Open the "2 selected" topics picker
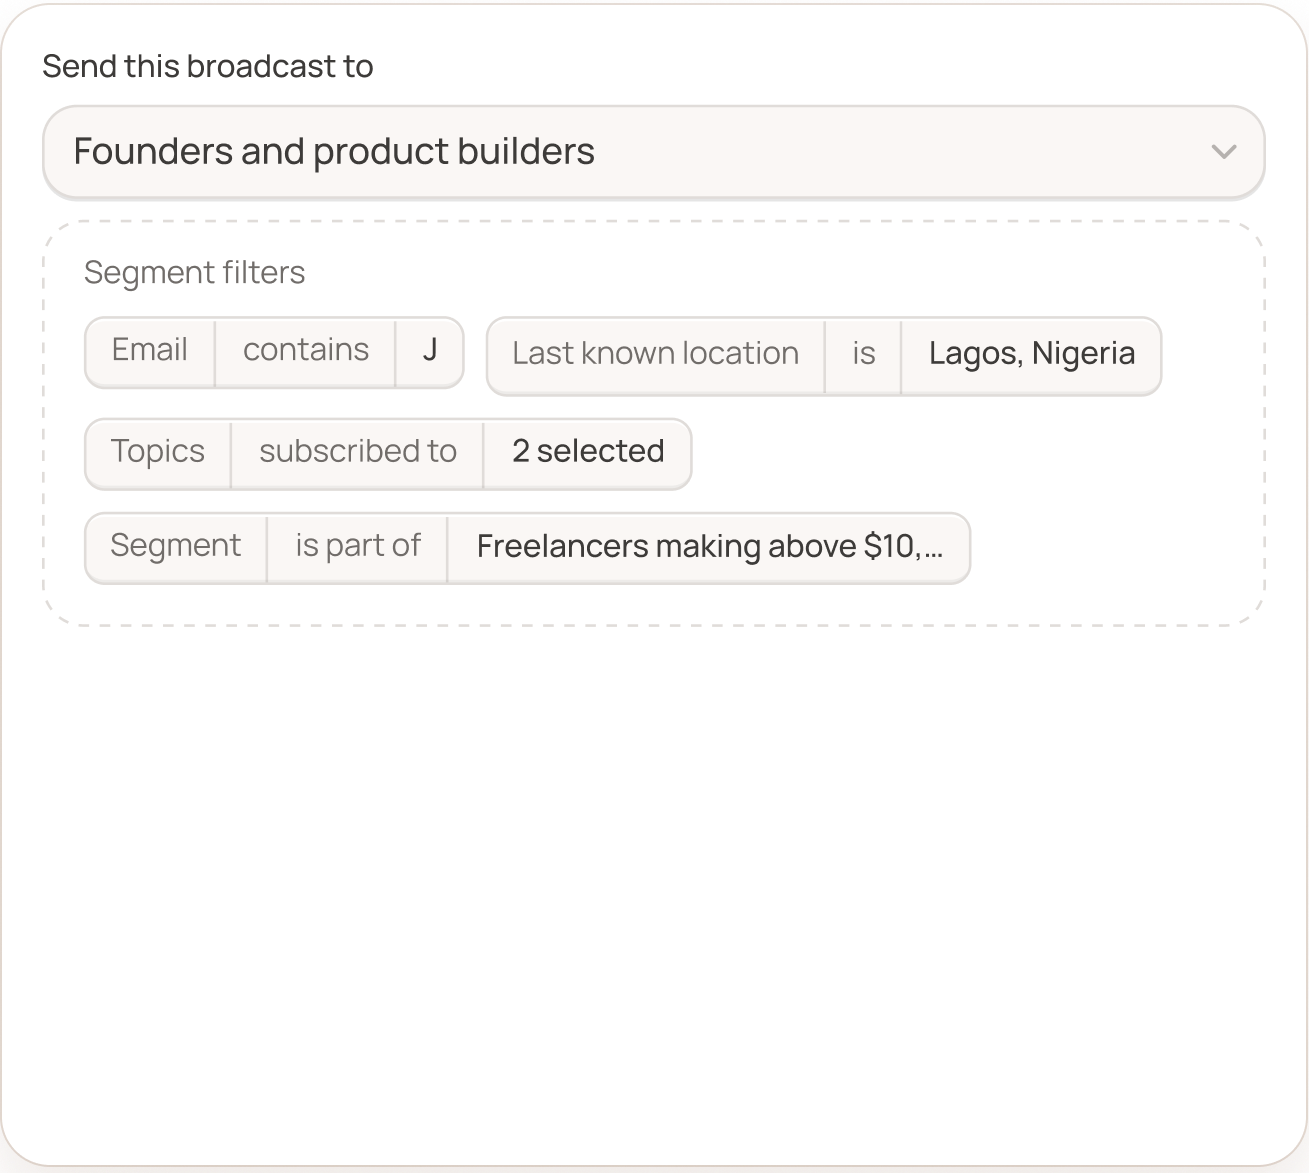This screenshot has height=1173, width=1309. pos(588,452)
